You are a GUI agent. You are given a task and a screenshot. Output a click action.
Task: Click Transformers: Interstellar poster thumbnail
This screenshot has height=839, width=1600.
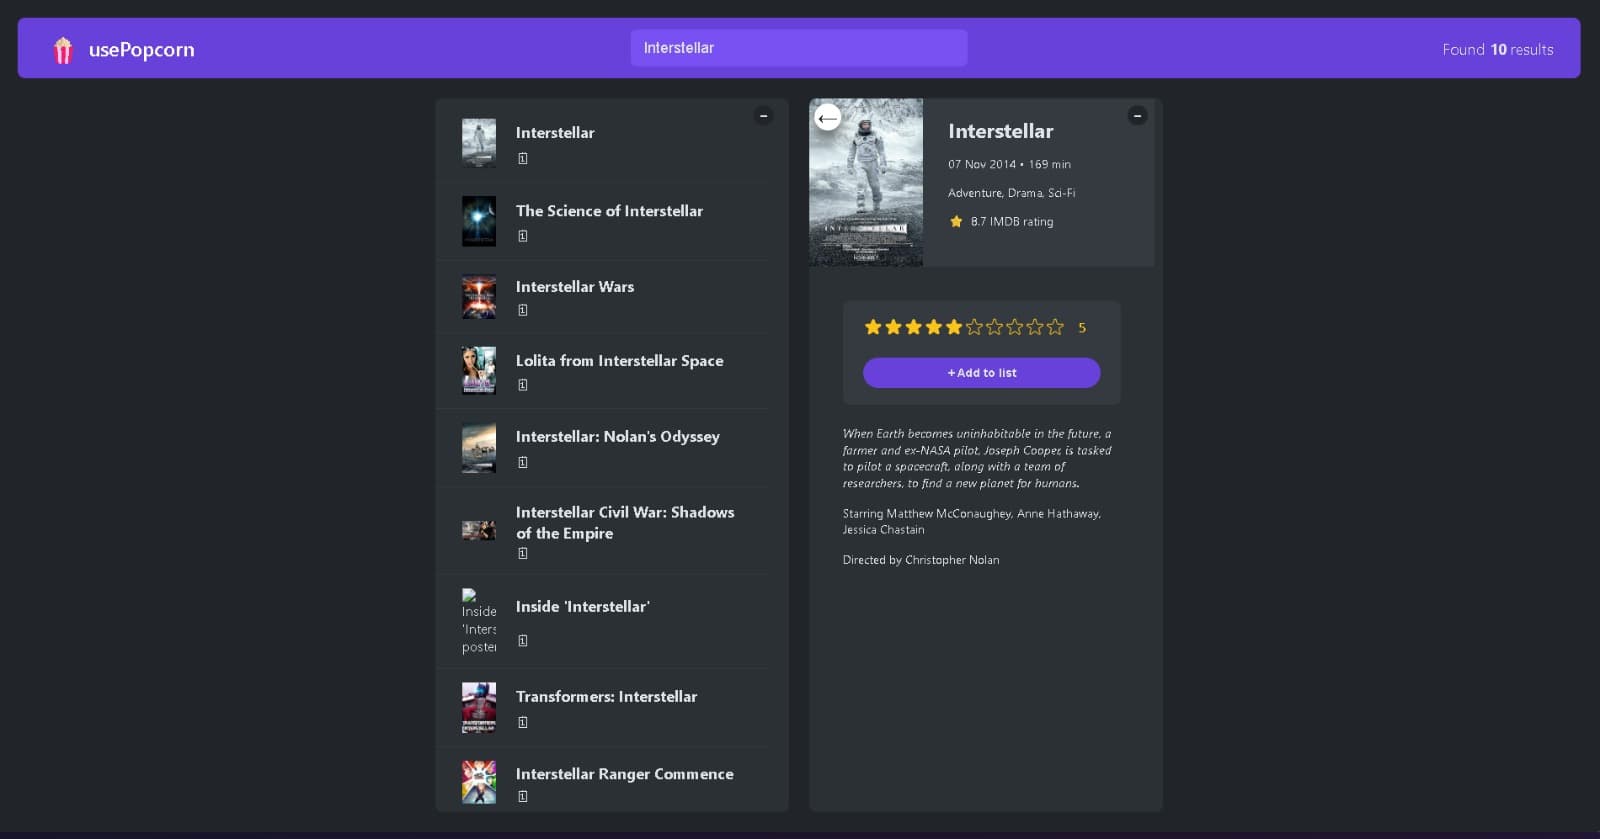479,707
